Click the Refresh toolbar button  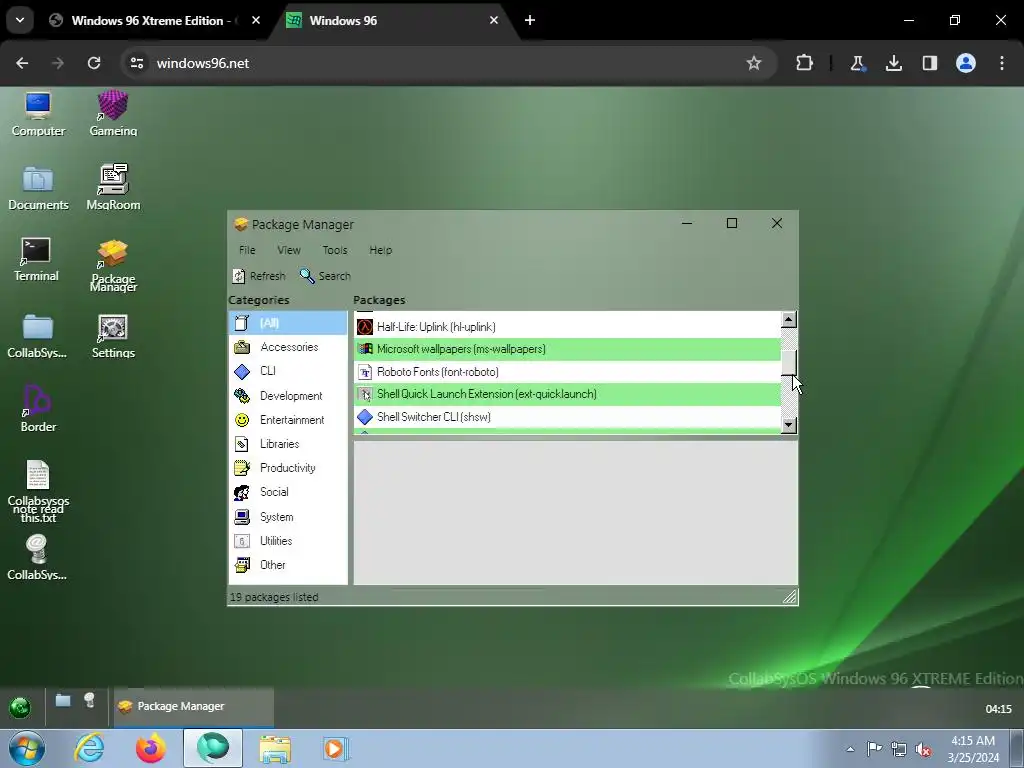259,276
